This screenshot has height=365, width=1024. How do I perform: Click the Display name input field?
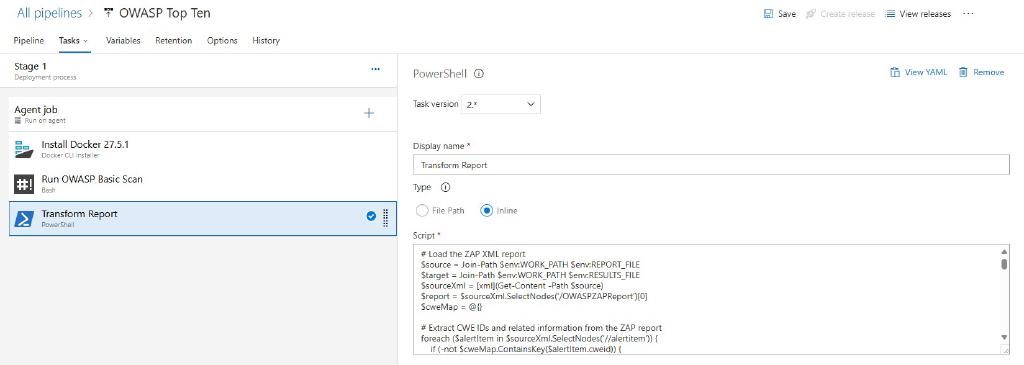711,165
